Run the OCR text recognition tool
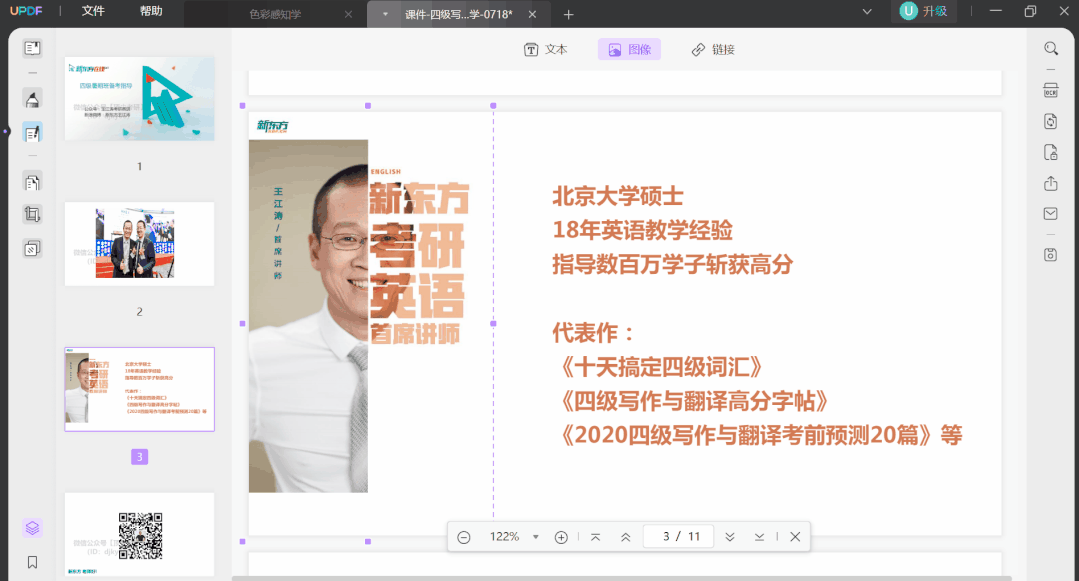1079x581 pixels. [1051, 90]
